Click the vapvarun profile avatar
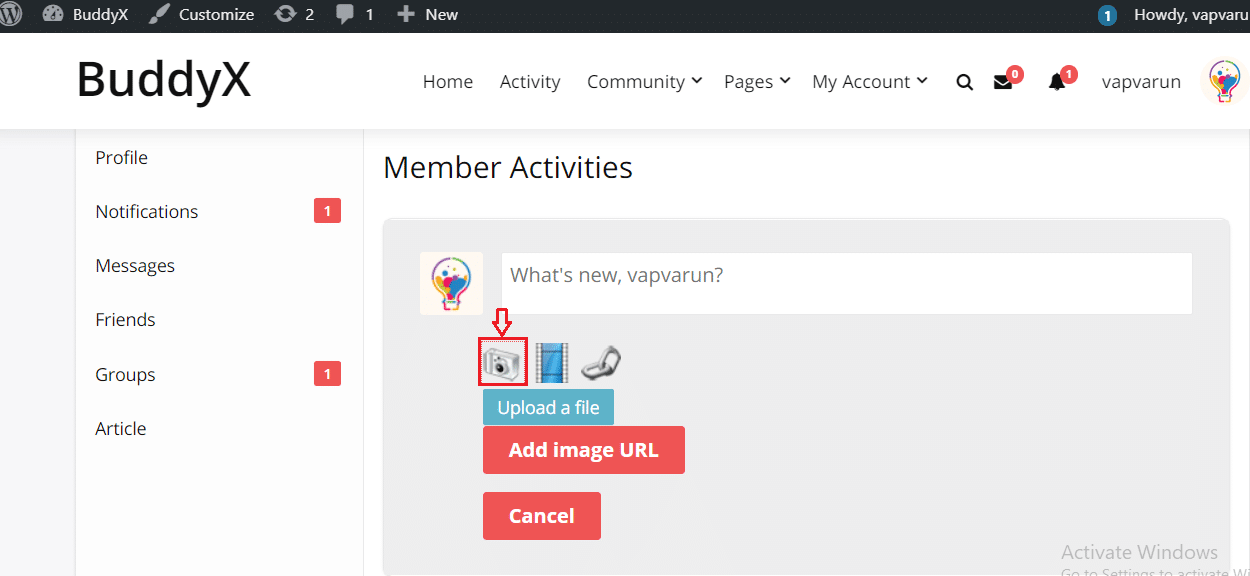1250x576 pixels. pyautogui.click(x=1222, y=81)
